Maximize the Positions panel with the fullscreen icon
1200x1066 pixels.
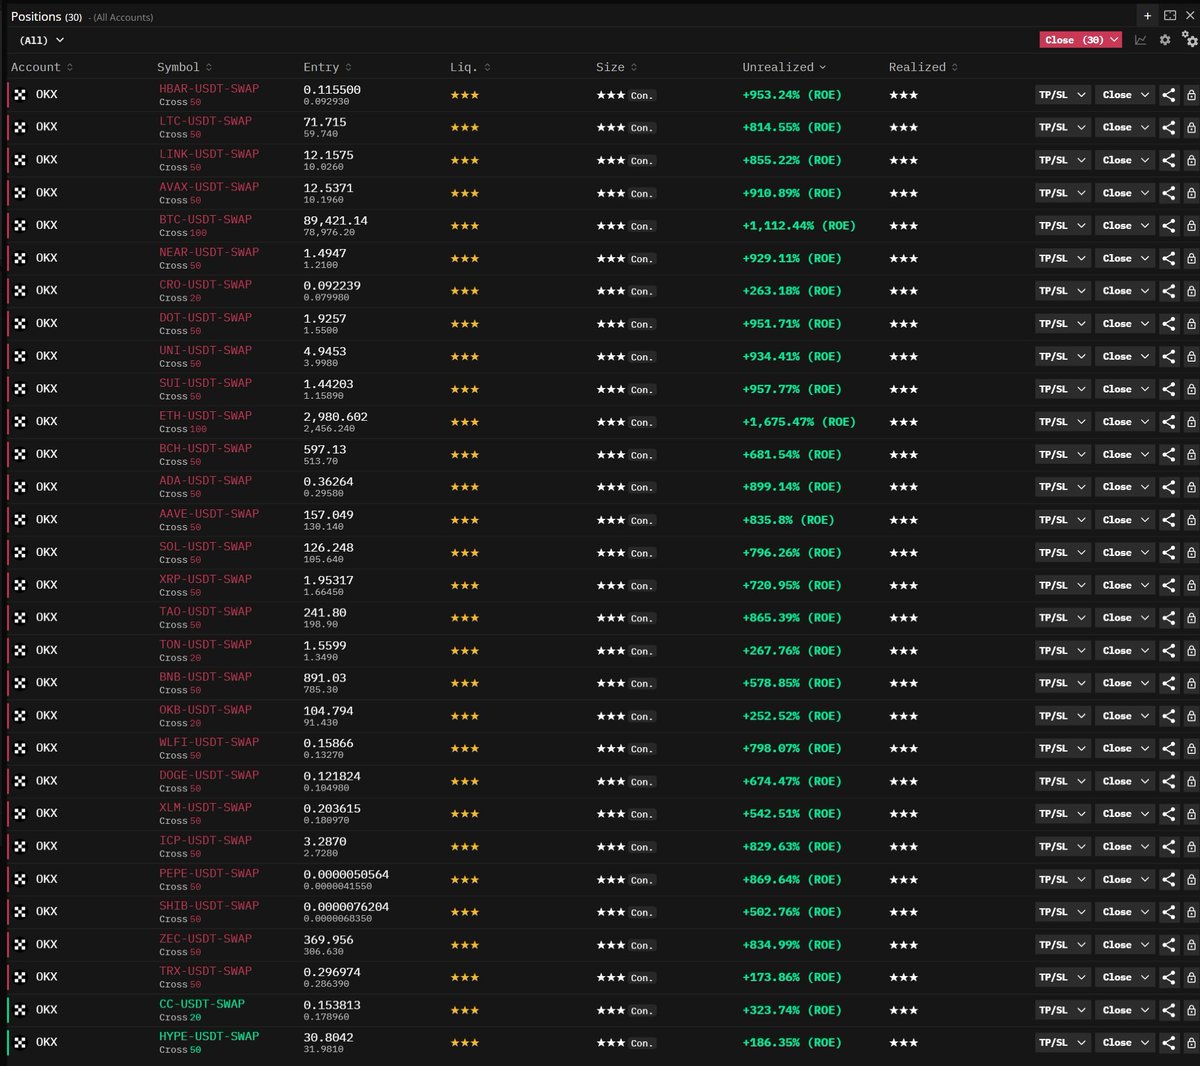[x=1170, y=16]
